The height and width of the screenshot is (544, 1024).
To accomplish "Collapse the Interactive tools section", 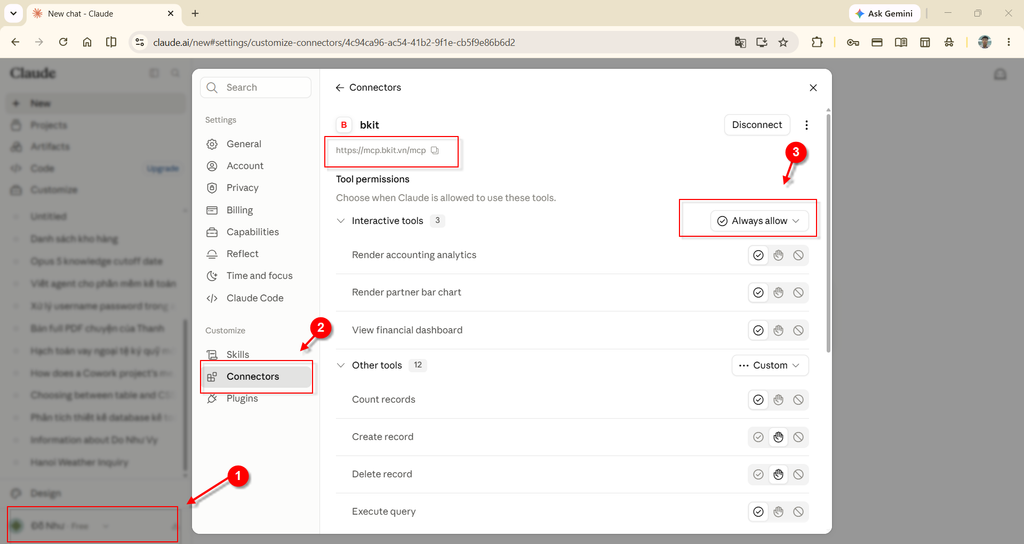I will [340, 221].
